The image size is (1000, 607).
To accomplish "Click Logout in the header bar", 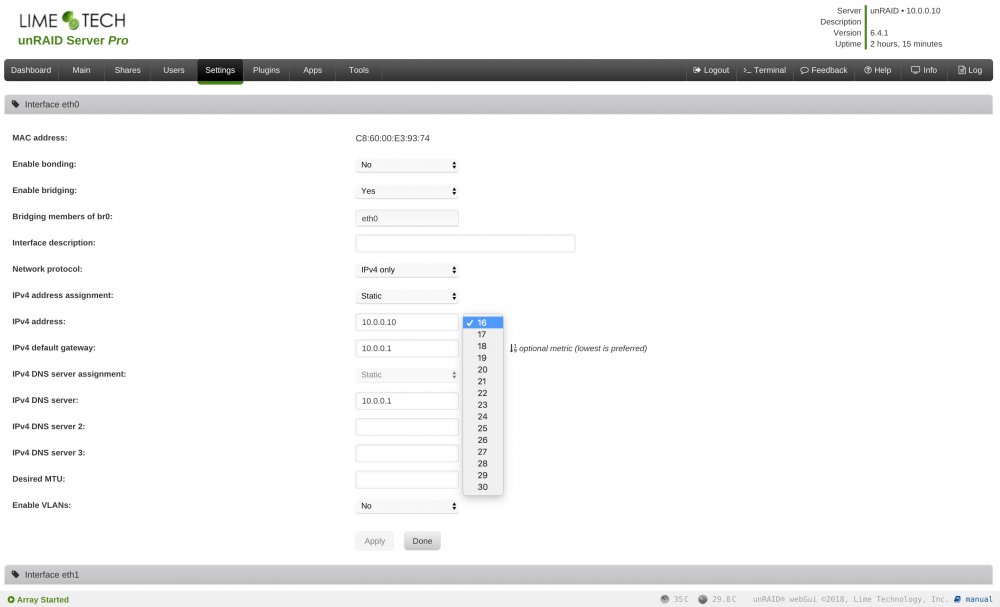I will tap(711, 70).
